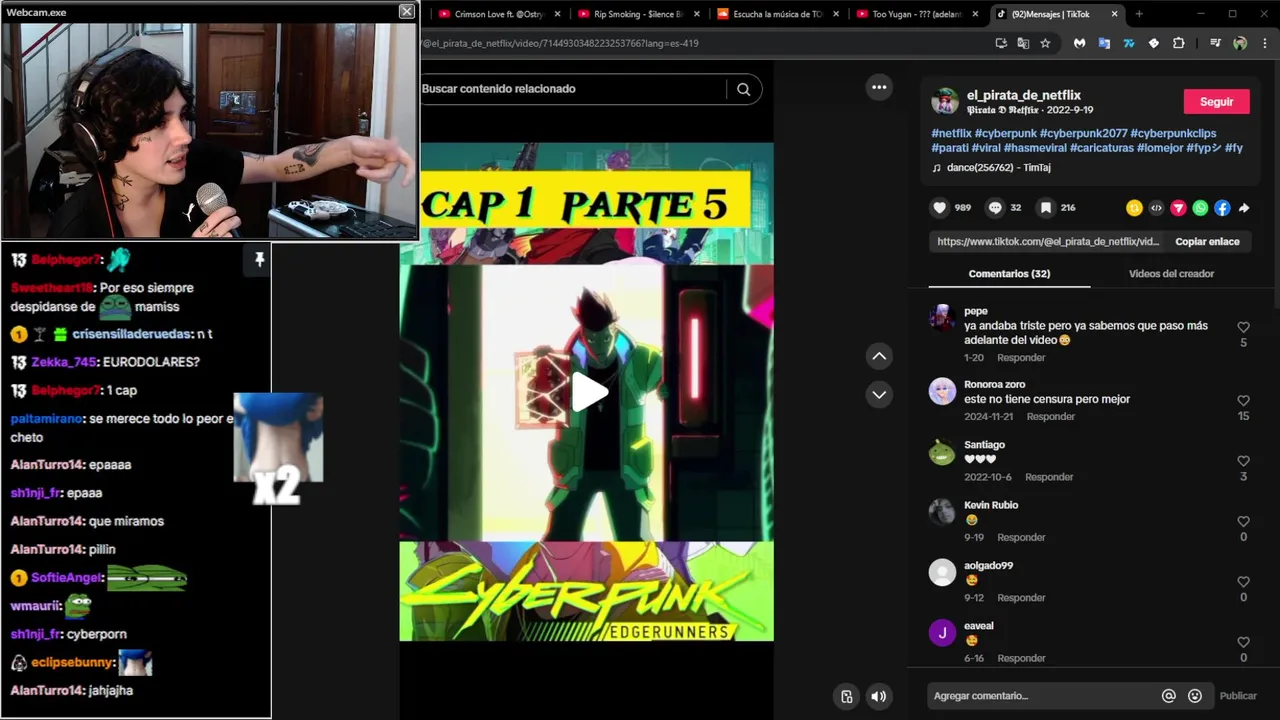Open more share options arrow
Image resolution: width=1280 pixels, height=720 pixels.
[1244, 208]
